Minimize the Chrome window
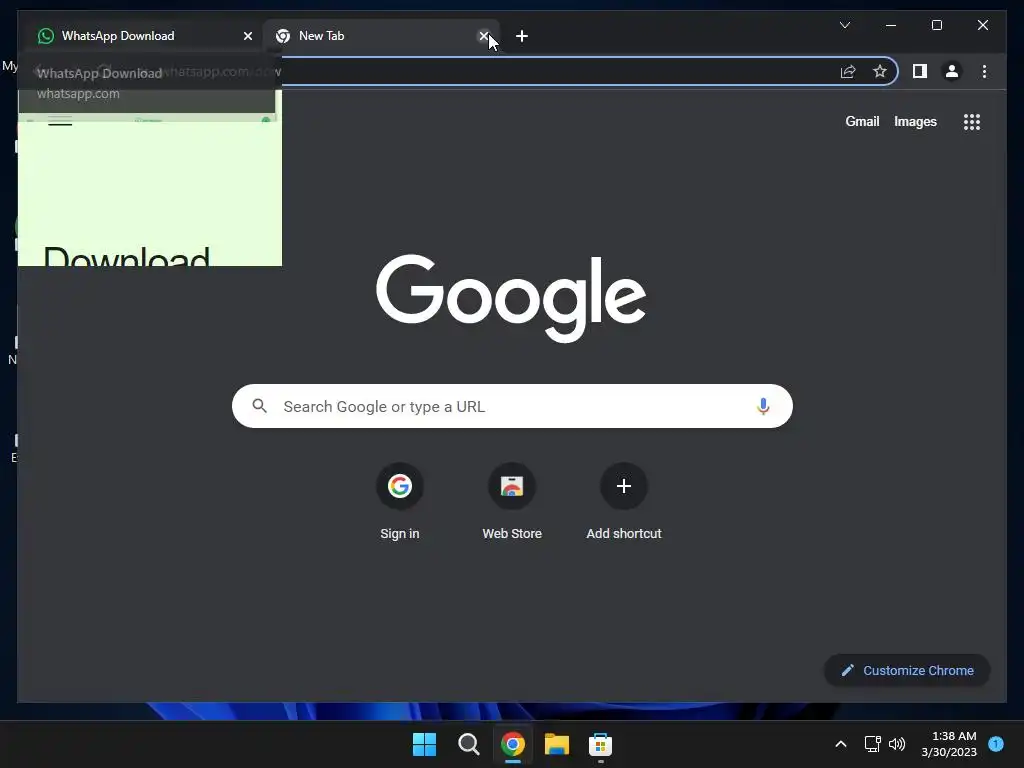 tap(891, 25)
